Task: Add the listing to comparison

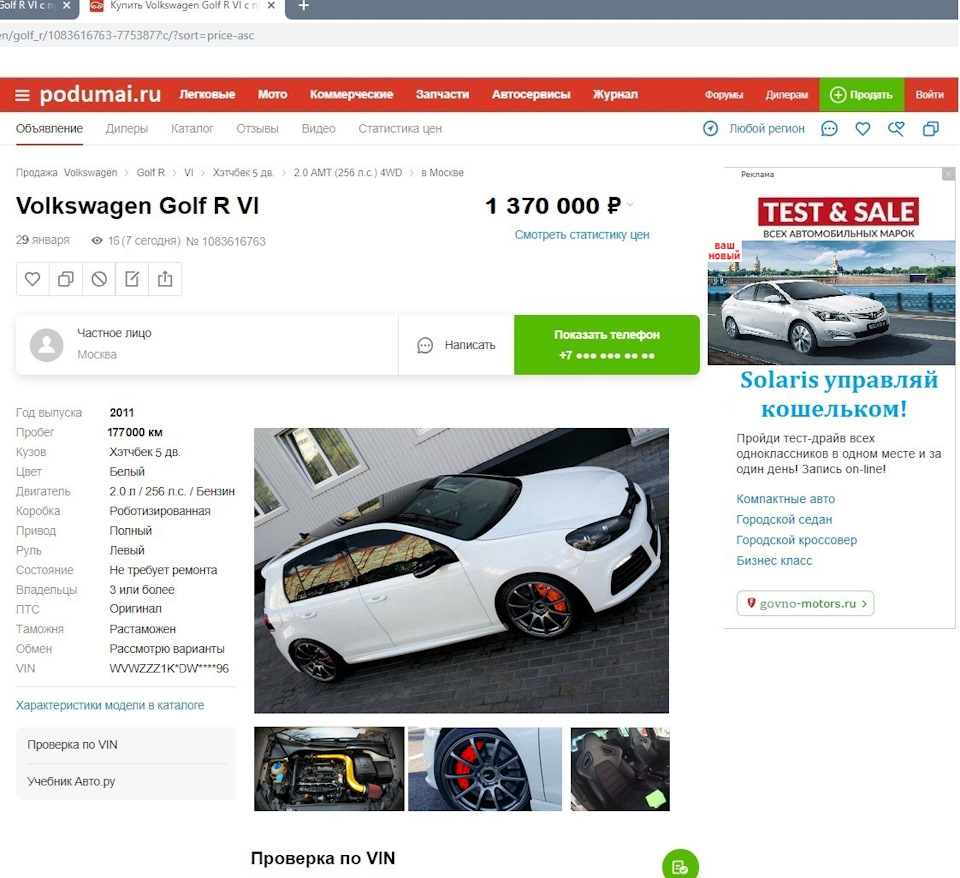Action: [66, 279]
